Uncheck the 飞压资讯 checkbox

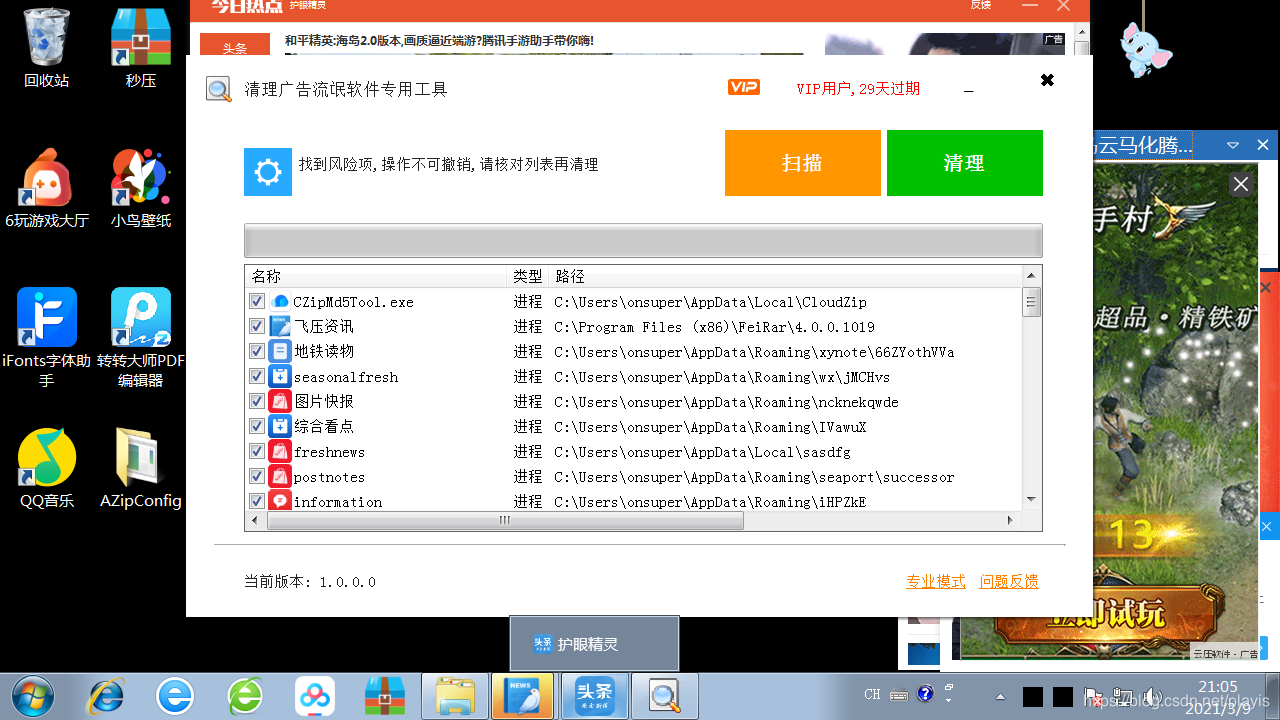tap(256, 326)
